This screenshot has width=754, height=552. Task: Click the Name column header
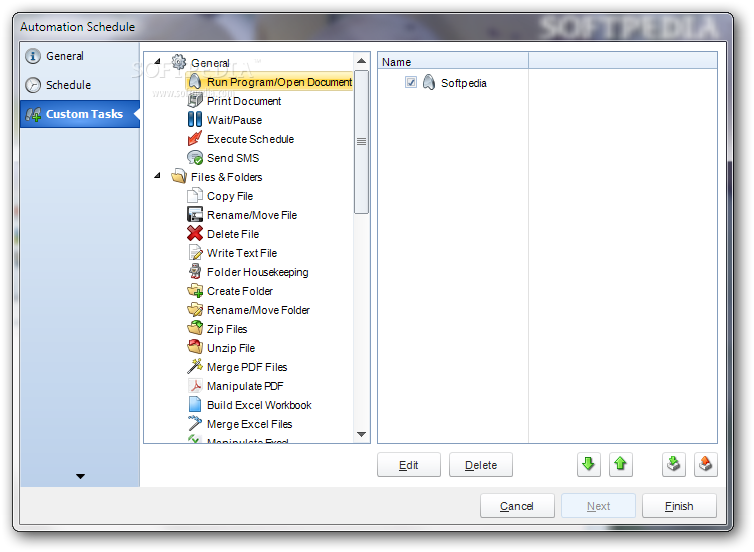click(x=453, y=62)
